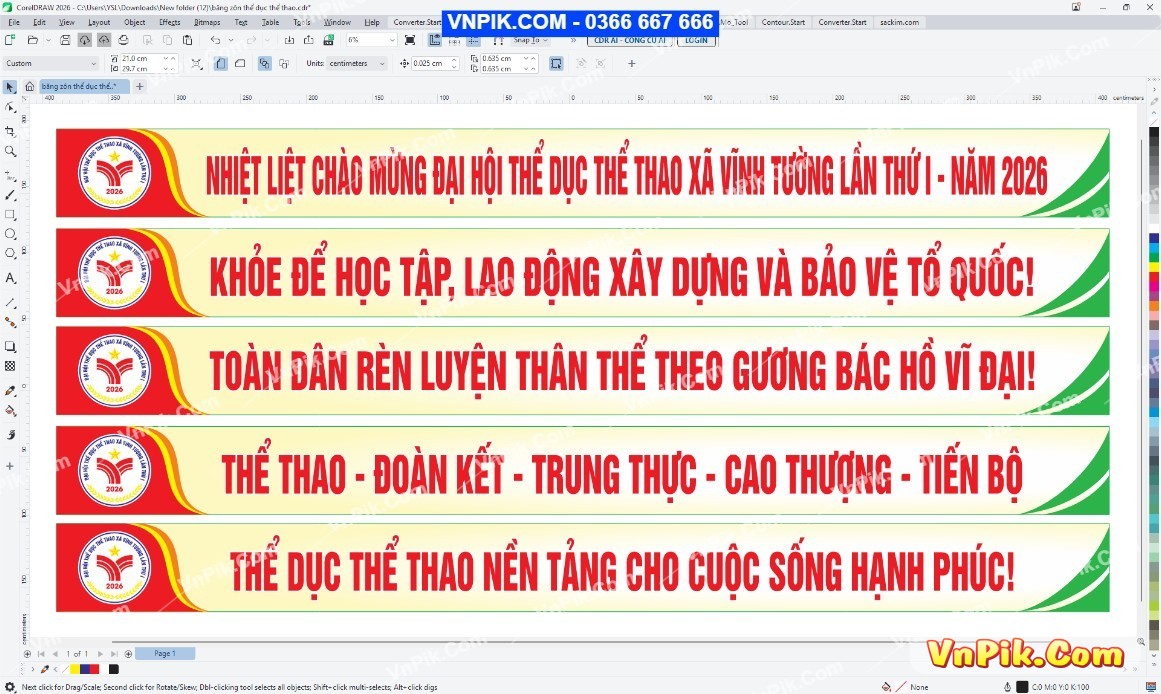Toggle the rulers display button
The height and width of the screenshot is (694, 1161).
(435, 40)
